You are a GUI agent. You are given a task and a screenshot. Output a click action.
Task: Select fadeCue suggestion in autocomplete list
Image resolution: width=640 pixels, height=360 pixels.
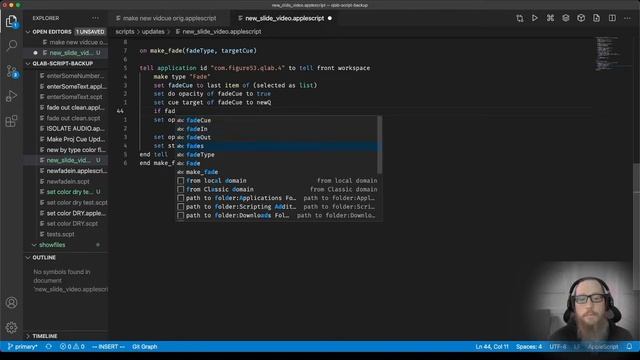tap(277, 120)
